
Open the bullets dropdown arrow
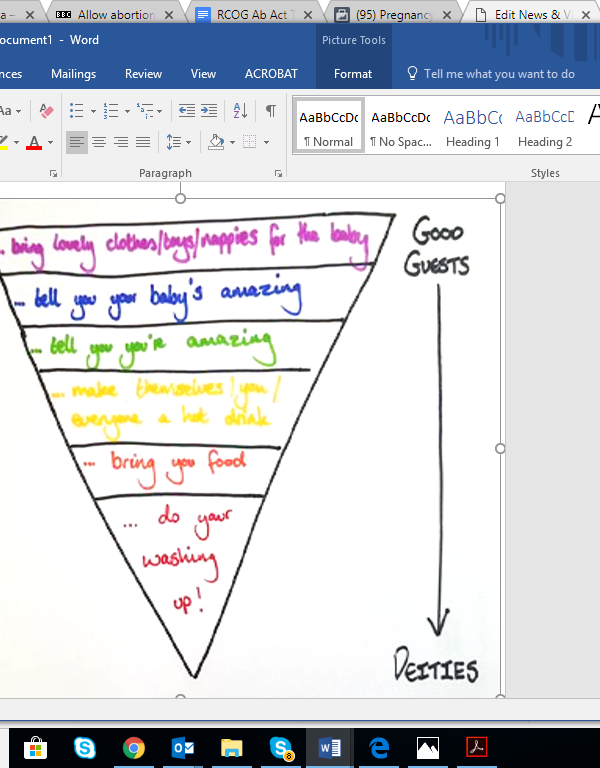[x=93, y=111]
